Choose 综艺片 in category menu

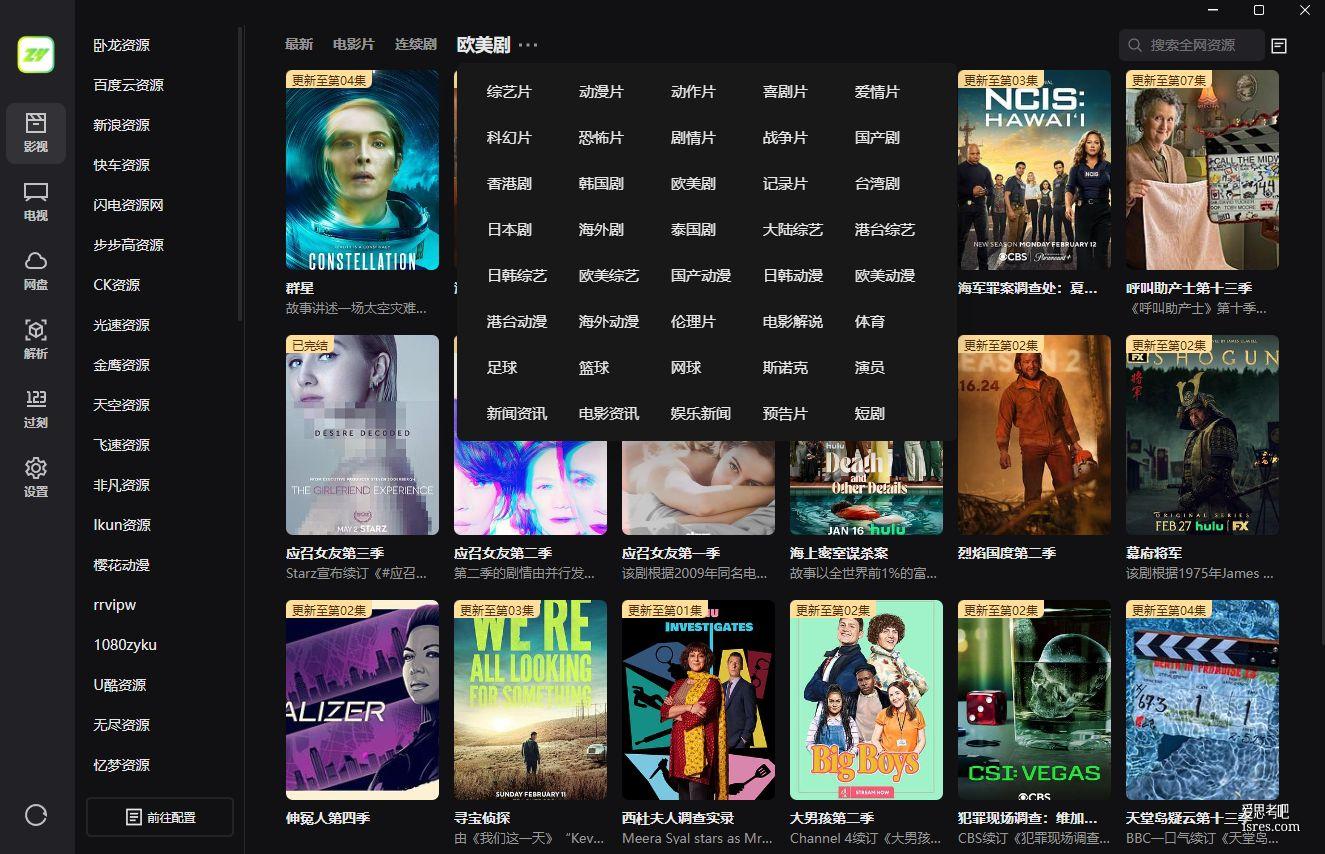509,91
